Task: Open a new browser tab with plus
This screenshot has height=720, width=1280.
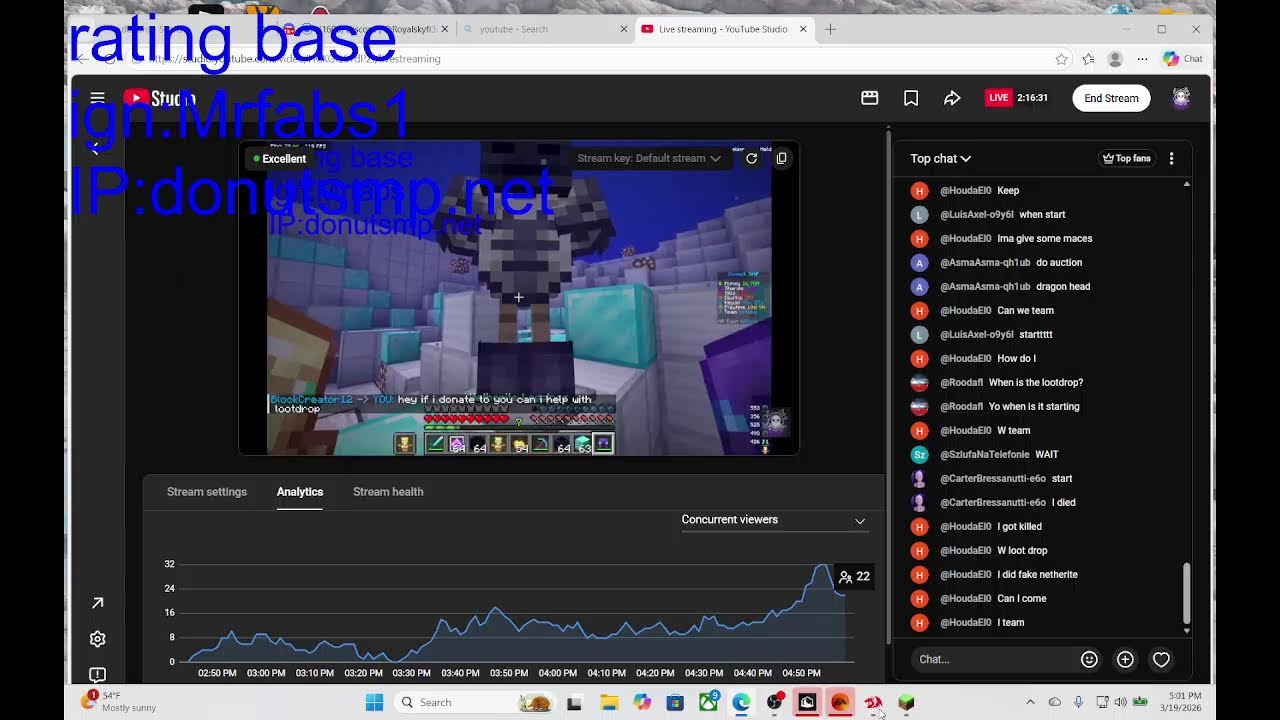Action: point(830,29)
